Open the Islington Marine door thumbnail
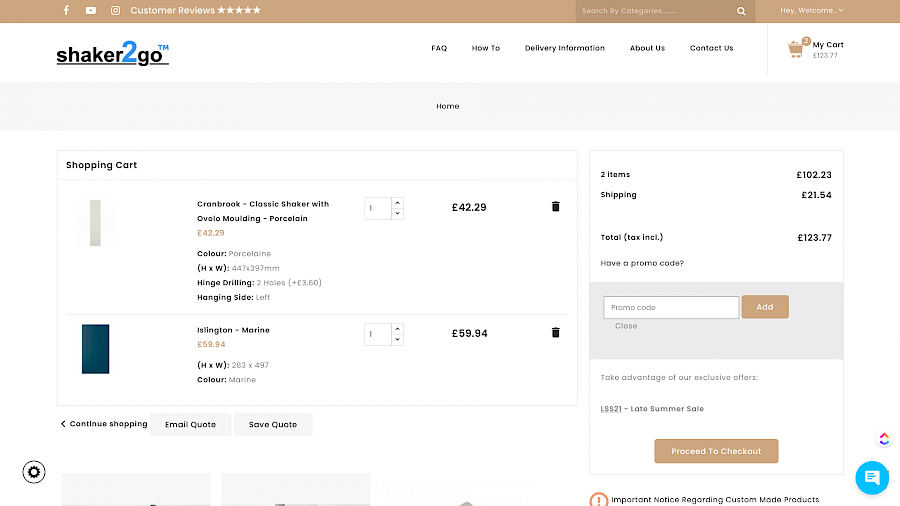This screenshot has width=900, height=506. (x=96, y=349)
